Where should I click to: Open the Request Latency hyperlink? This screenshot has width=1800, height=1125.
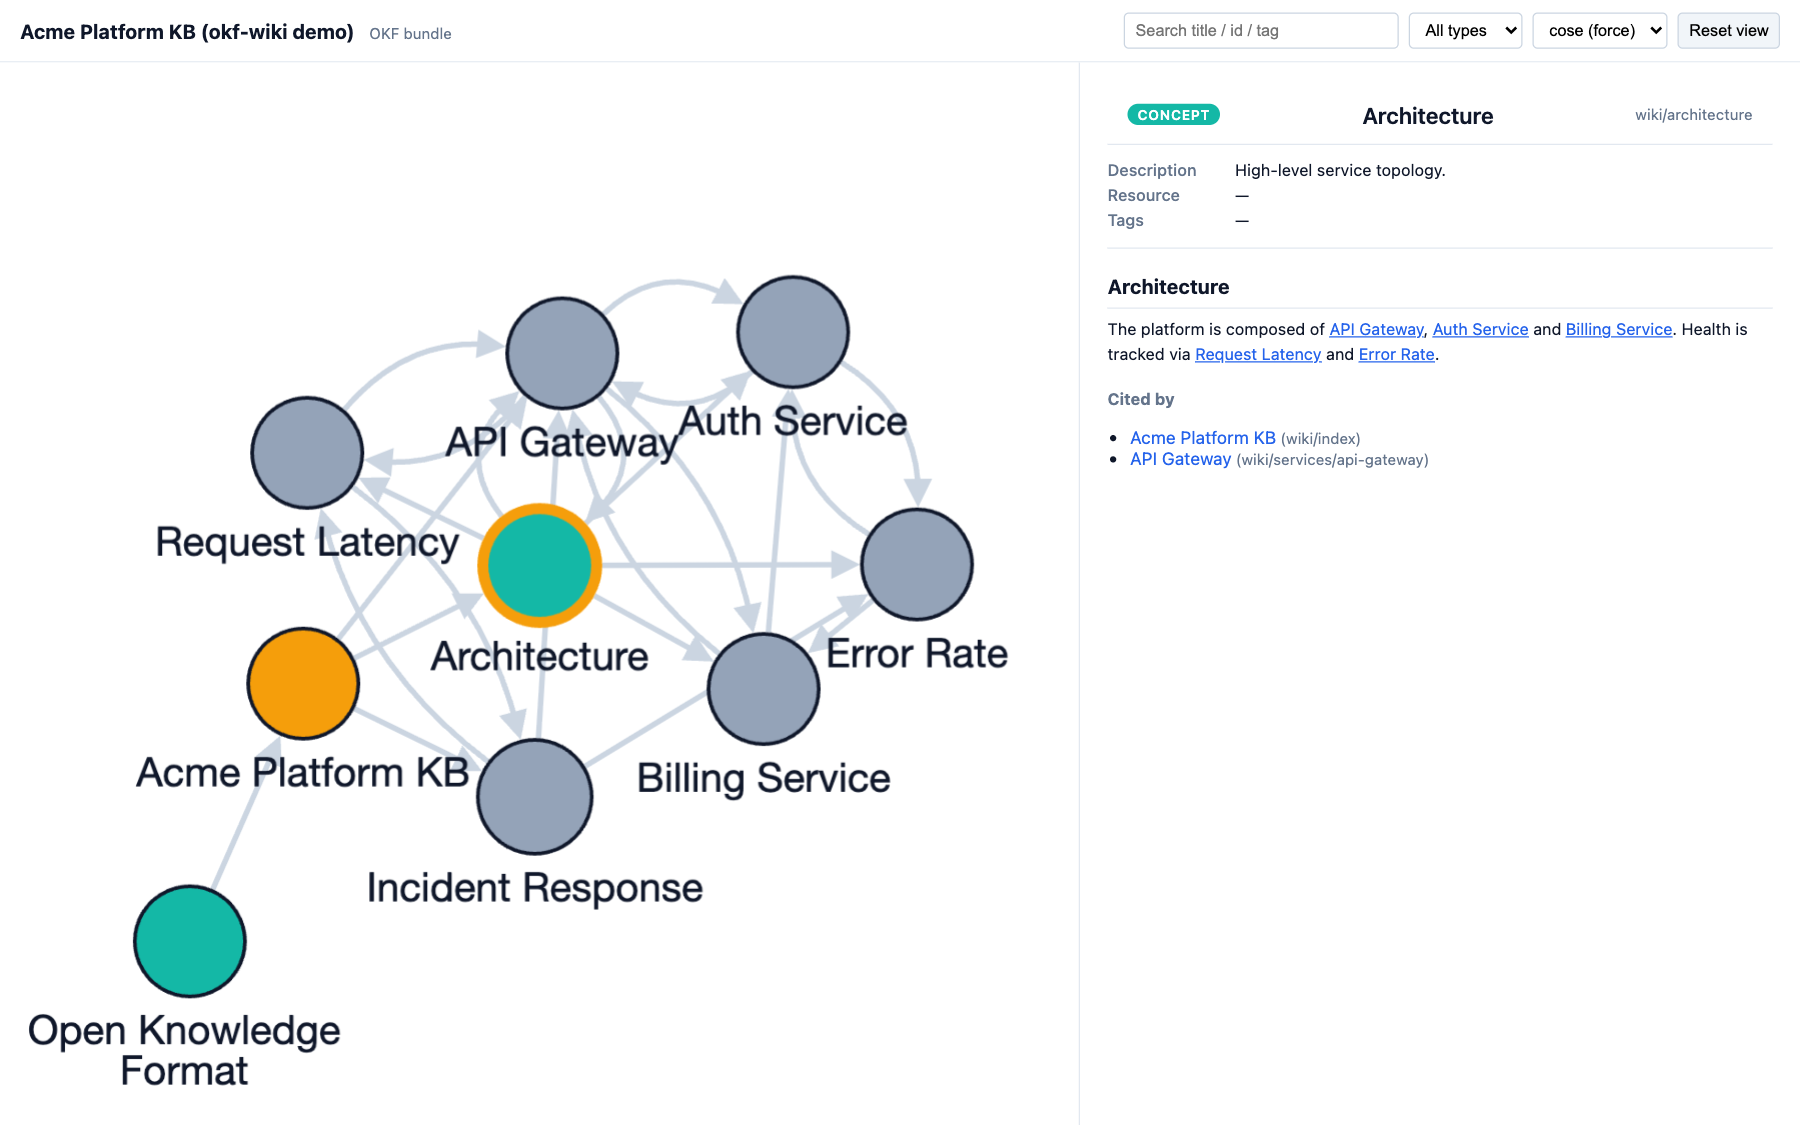(1258, 354)
